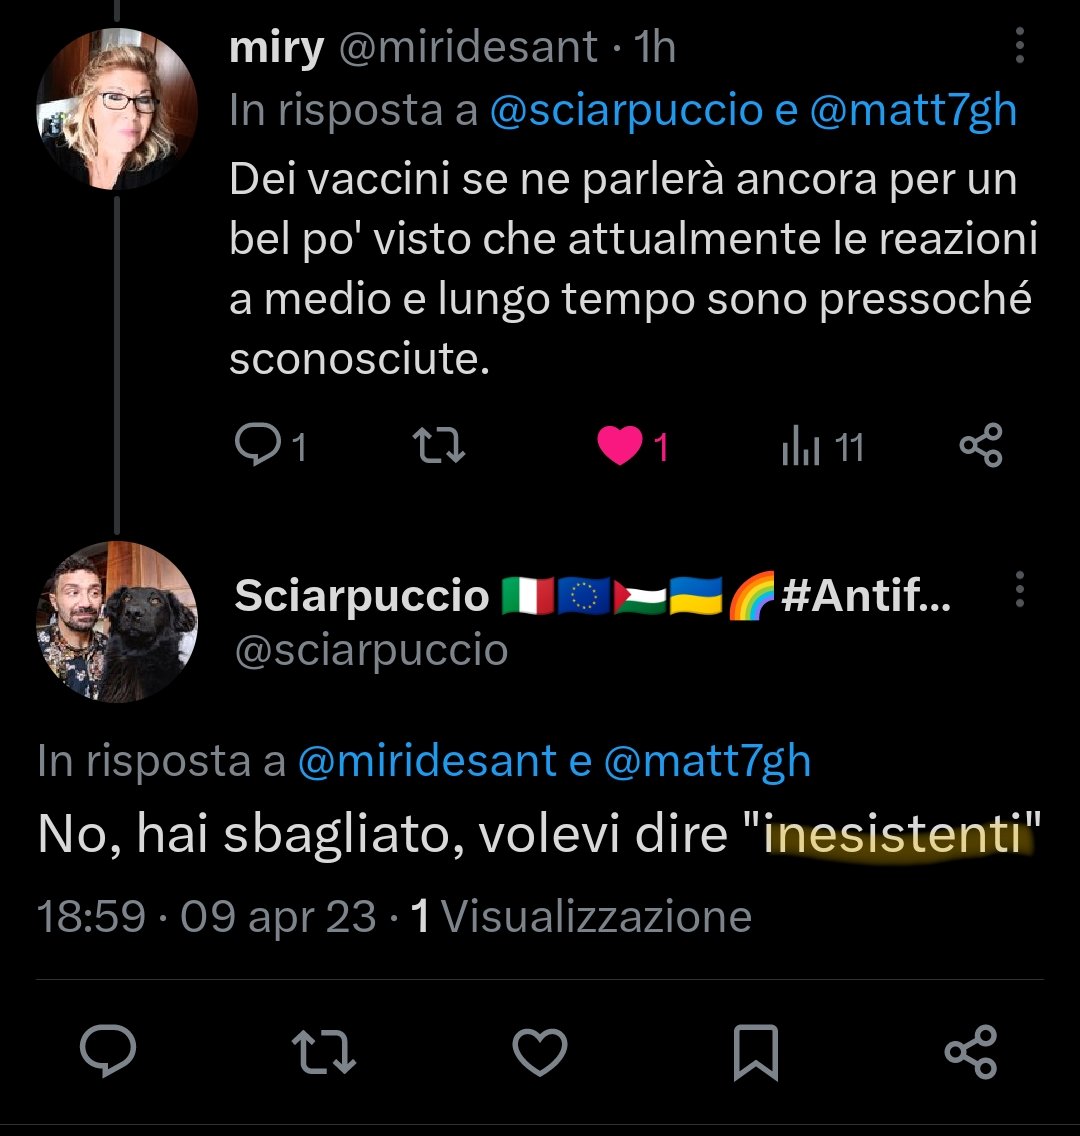View analytics showing 11 views
The height and width of the screenshot is (1136, 1080).
pos(822,447)
